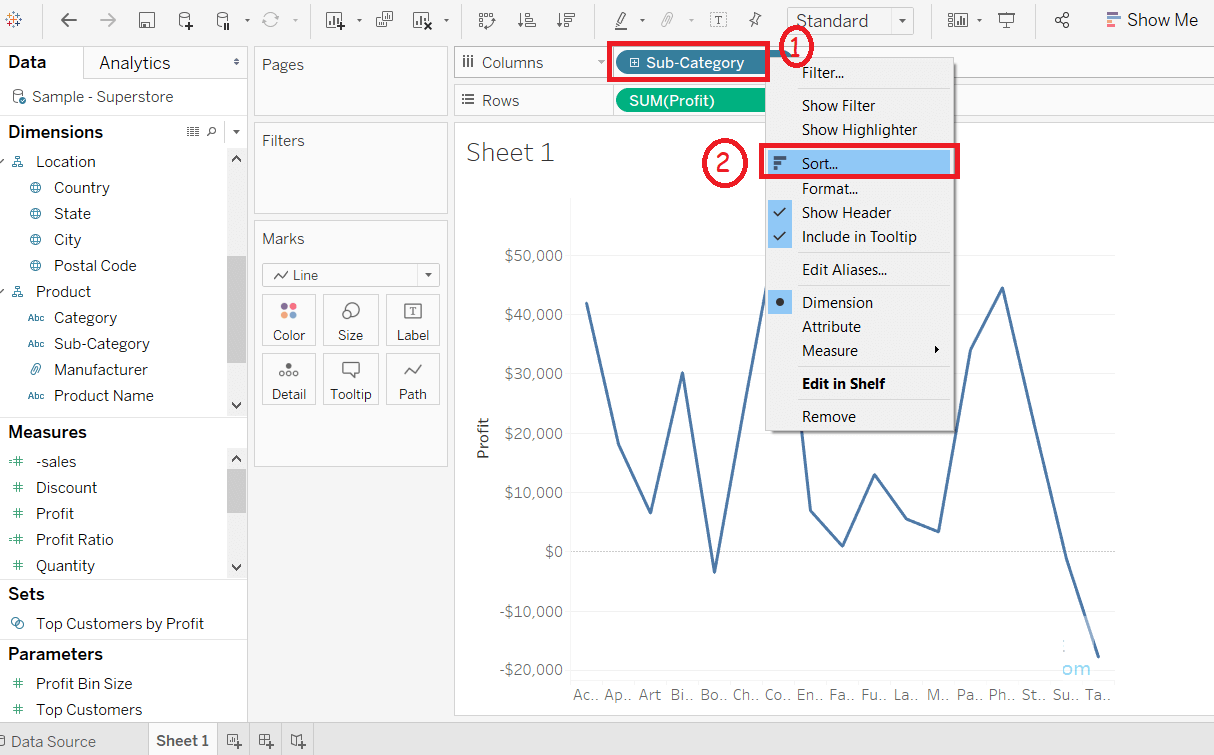Viewport: 1214px width, 755px height.
Task: Click the Save icon in toolbar
Action: (x=146, y=20)
